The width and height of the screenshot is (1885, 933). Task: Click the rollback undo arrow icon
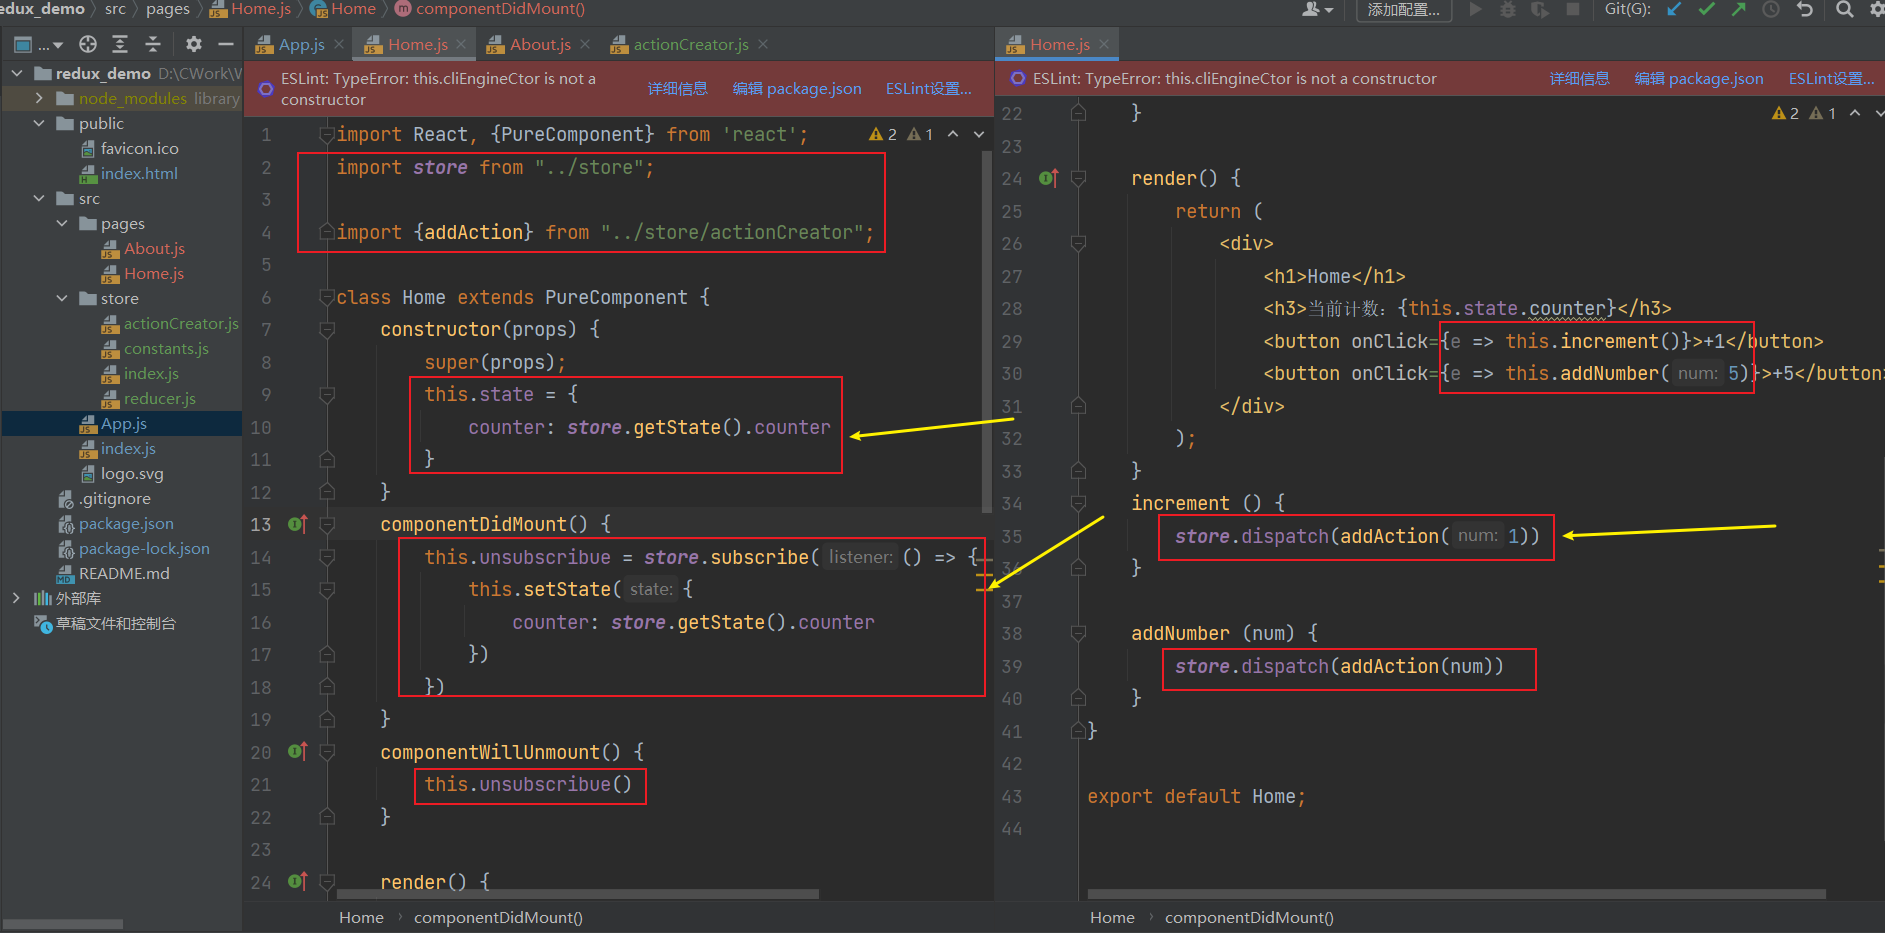tap(1805, 10)
